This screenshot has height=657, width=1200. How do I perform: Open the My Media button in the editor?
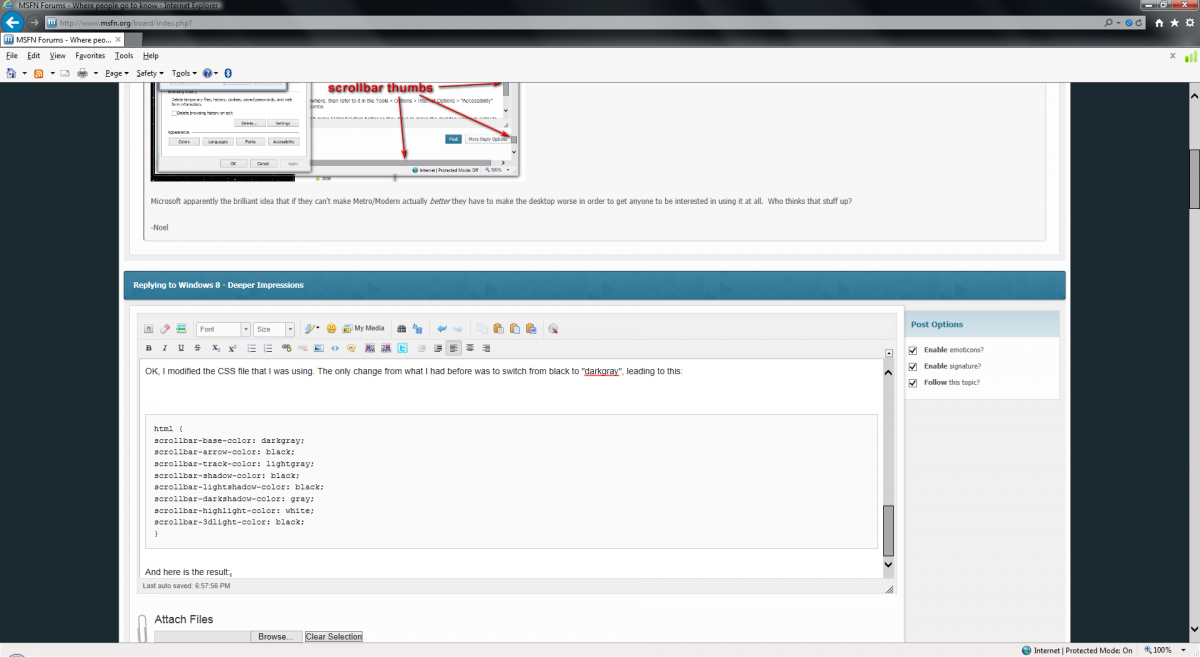click(x=363, y=328)
